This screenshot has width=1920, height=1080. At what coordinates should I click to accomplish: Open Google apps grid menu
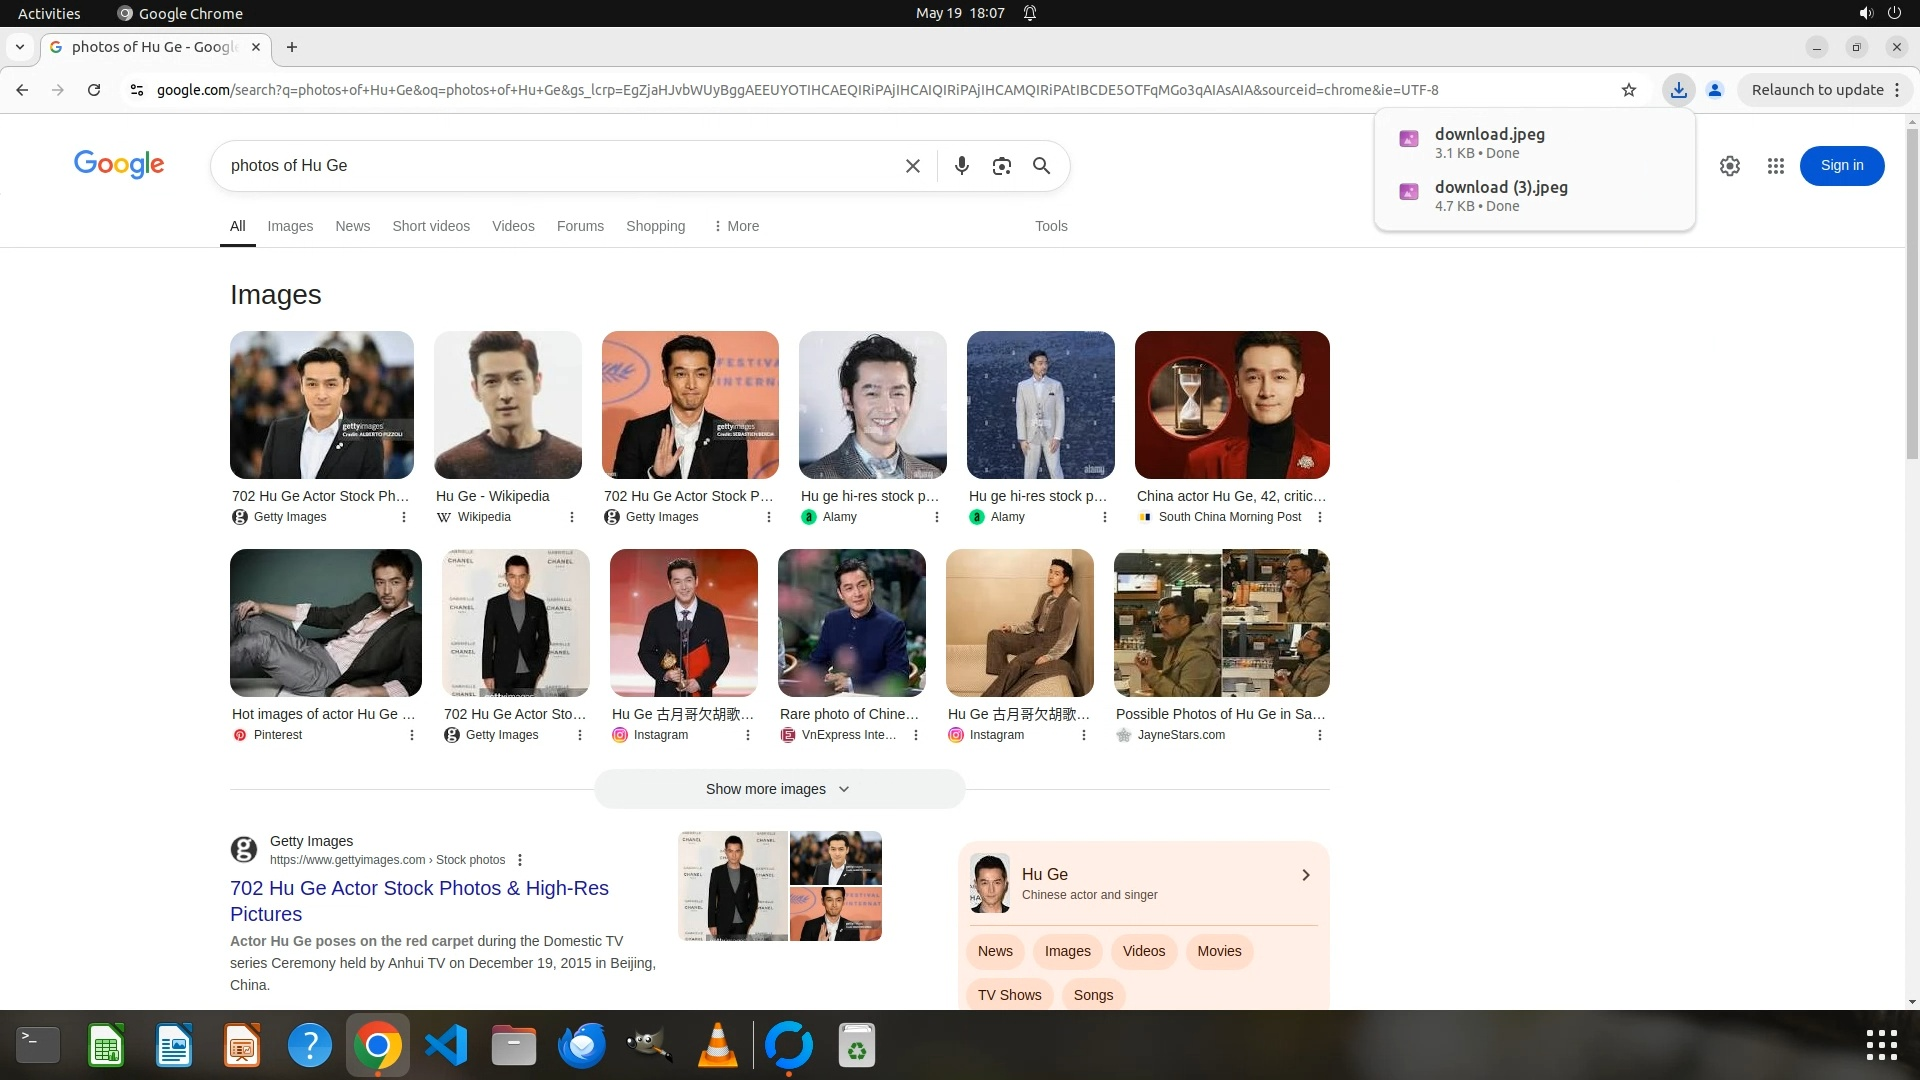1775,166
